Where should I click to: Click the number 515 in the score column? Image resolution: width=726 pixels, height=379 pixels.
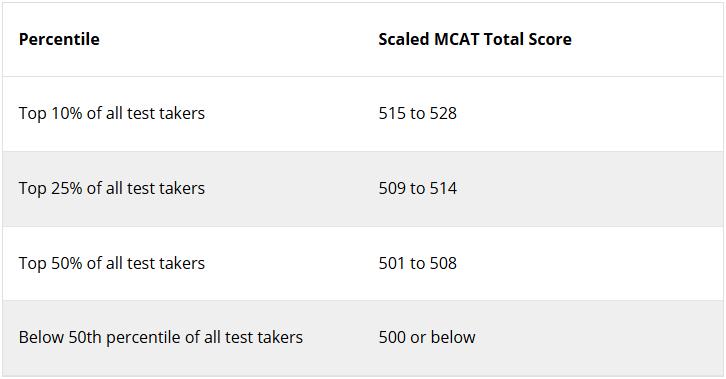(x=392, y=113)
